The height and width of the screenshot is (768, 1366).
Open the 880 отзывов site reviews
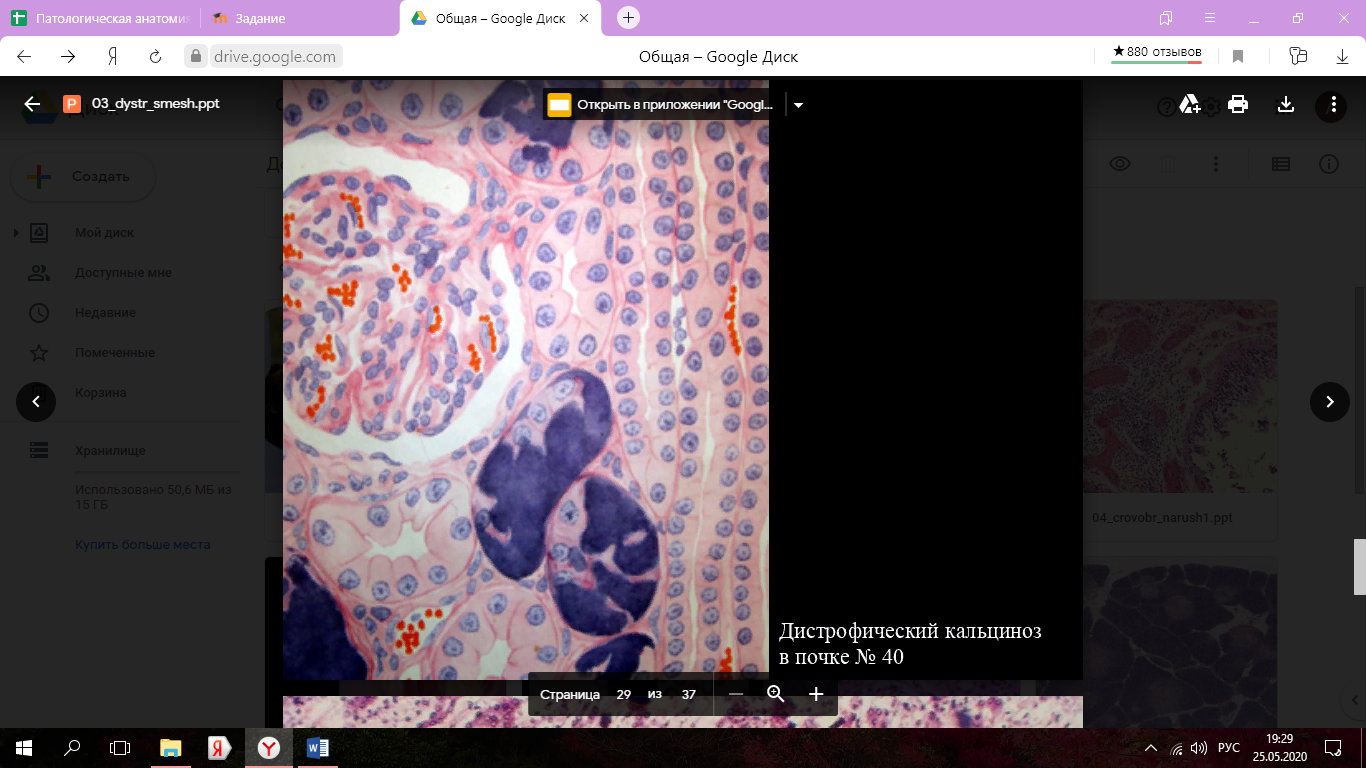[1157, 53]
